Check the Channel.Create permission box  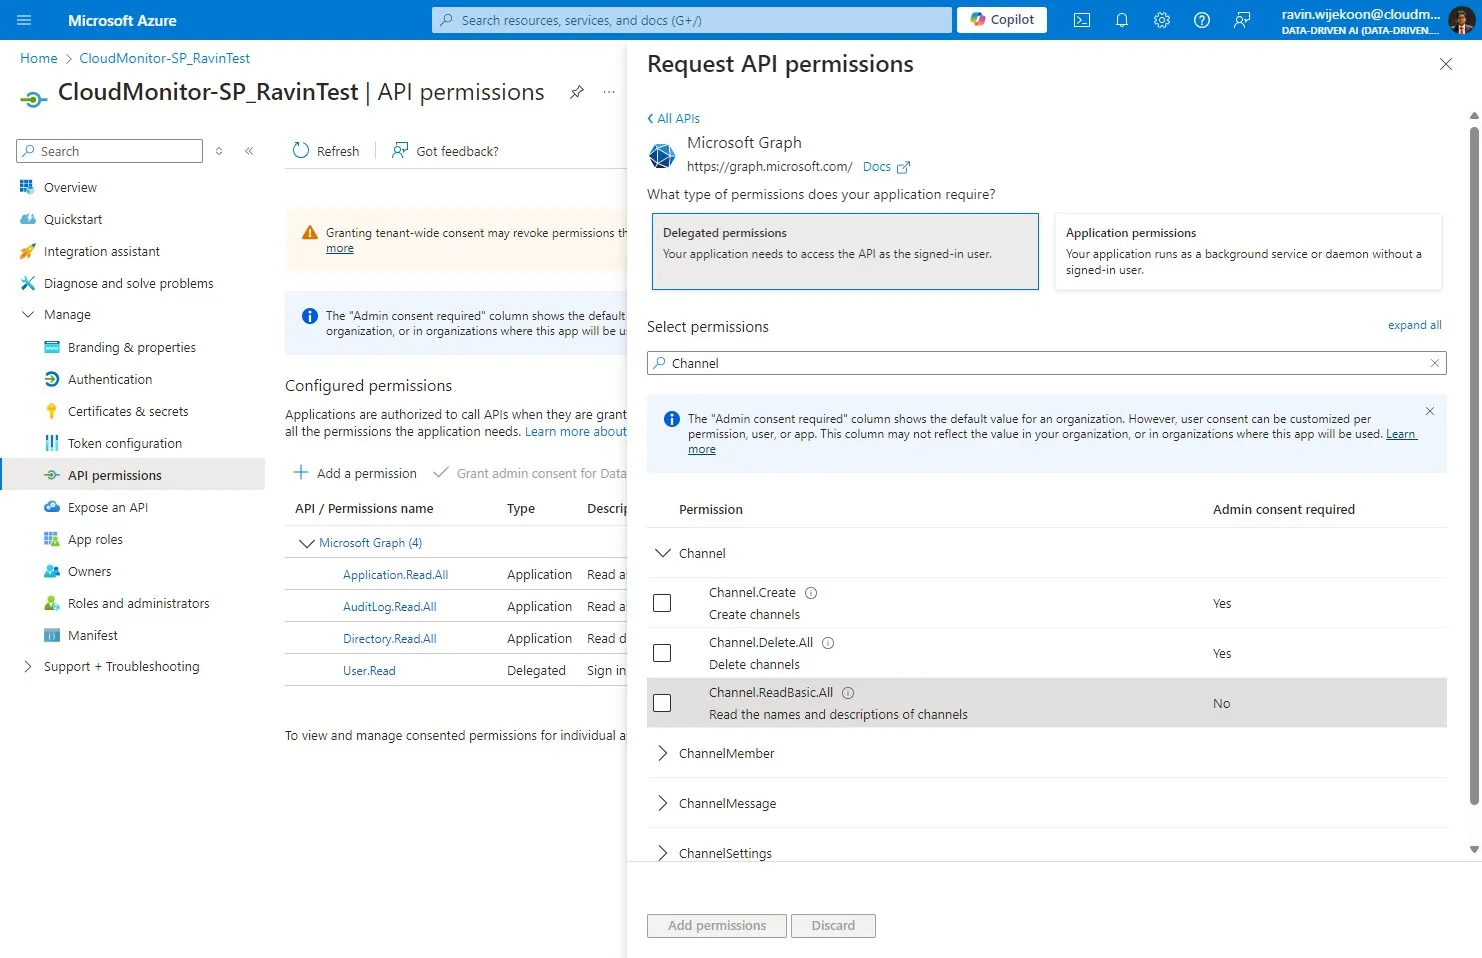point(662,603)
